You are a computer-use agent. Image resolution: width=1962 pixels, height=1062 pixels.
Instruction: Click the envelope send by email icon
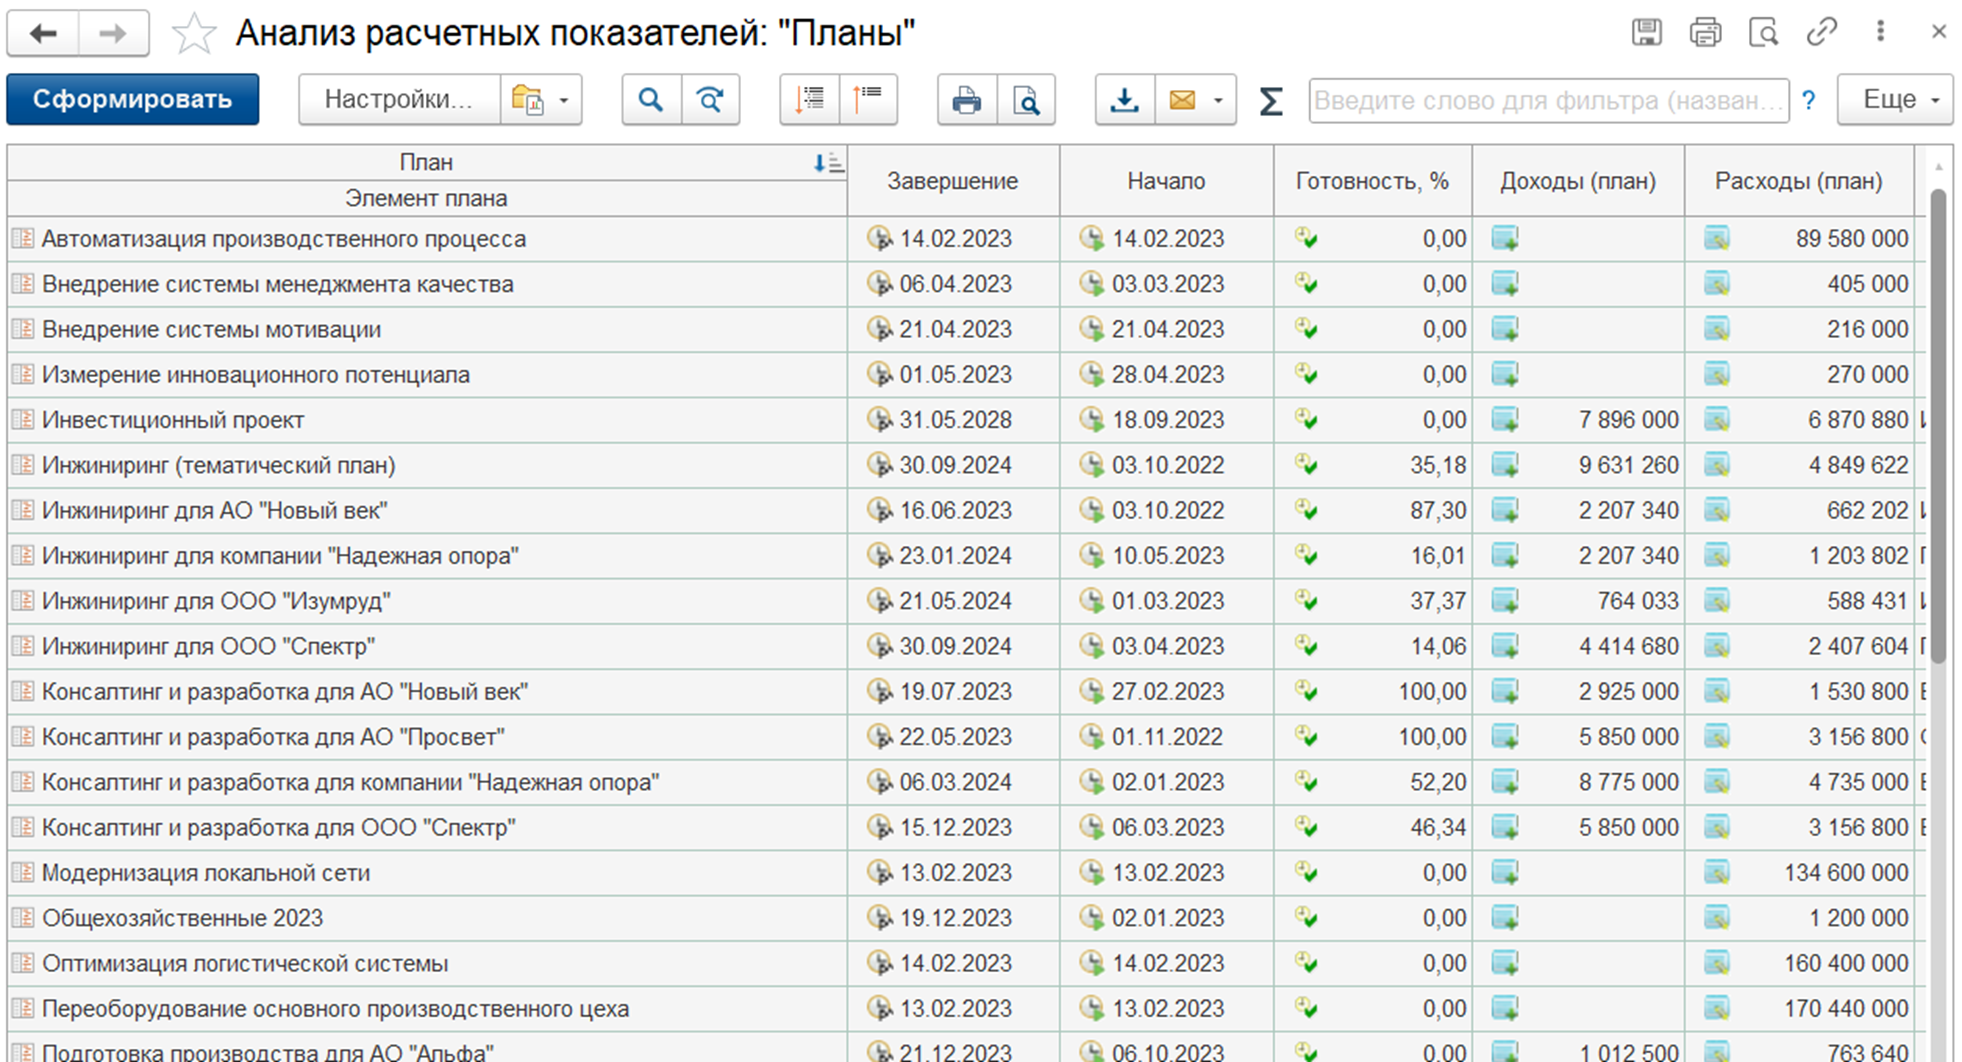(x=1182, y=100)
